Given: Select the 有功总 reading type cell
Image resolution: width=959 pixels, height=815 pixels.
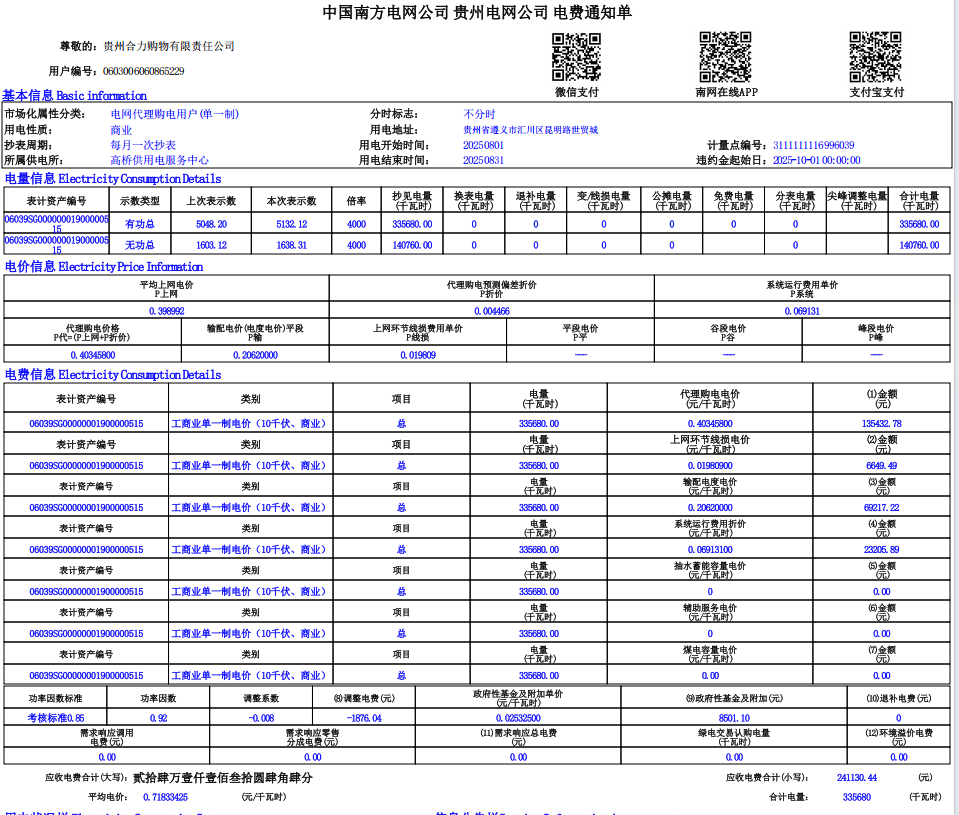Looking at the screenshot, I should coord(139,225).
